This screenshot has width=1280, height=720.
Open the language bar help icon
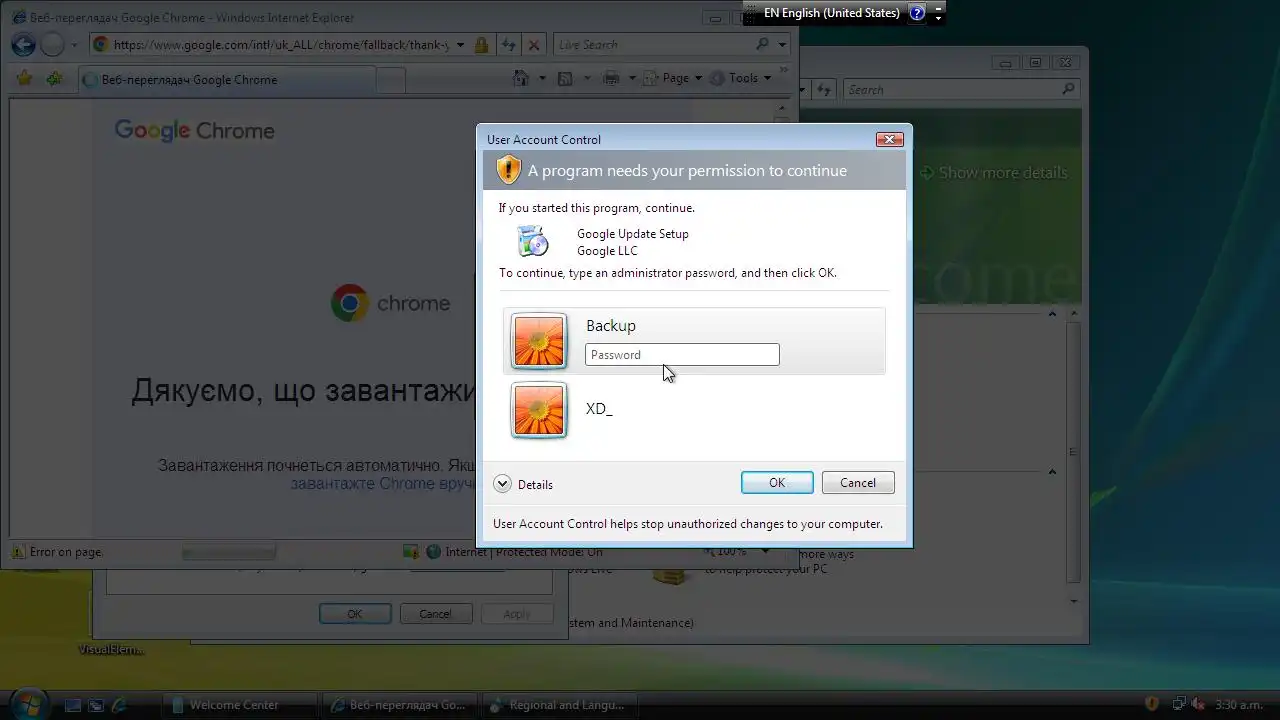(917, 13)
